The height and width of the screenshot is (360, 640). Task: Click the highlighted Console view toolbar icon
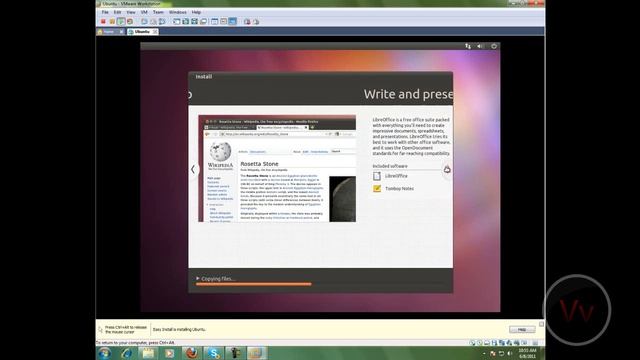pos(232,22)
